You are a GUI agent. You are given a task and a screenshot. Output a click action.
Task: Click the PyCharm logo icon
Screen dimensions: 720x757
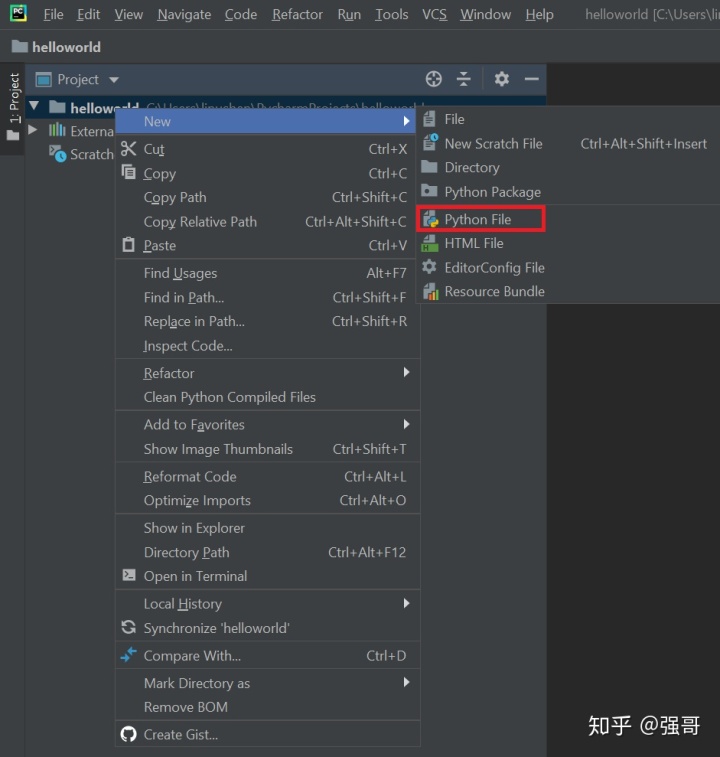(18, 13)
